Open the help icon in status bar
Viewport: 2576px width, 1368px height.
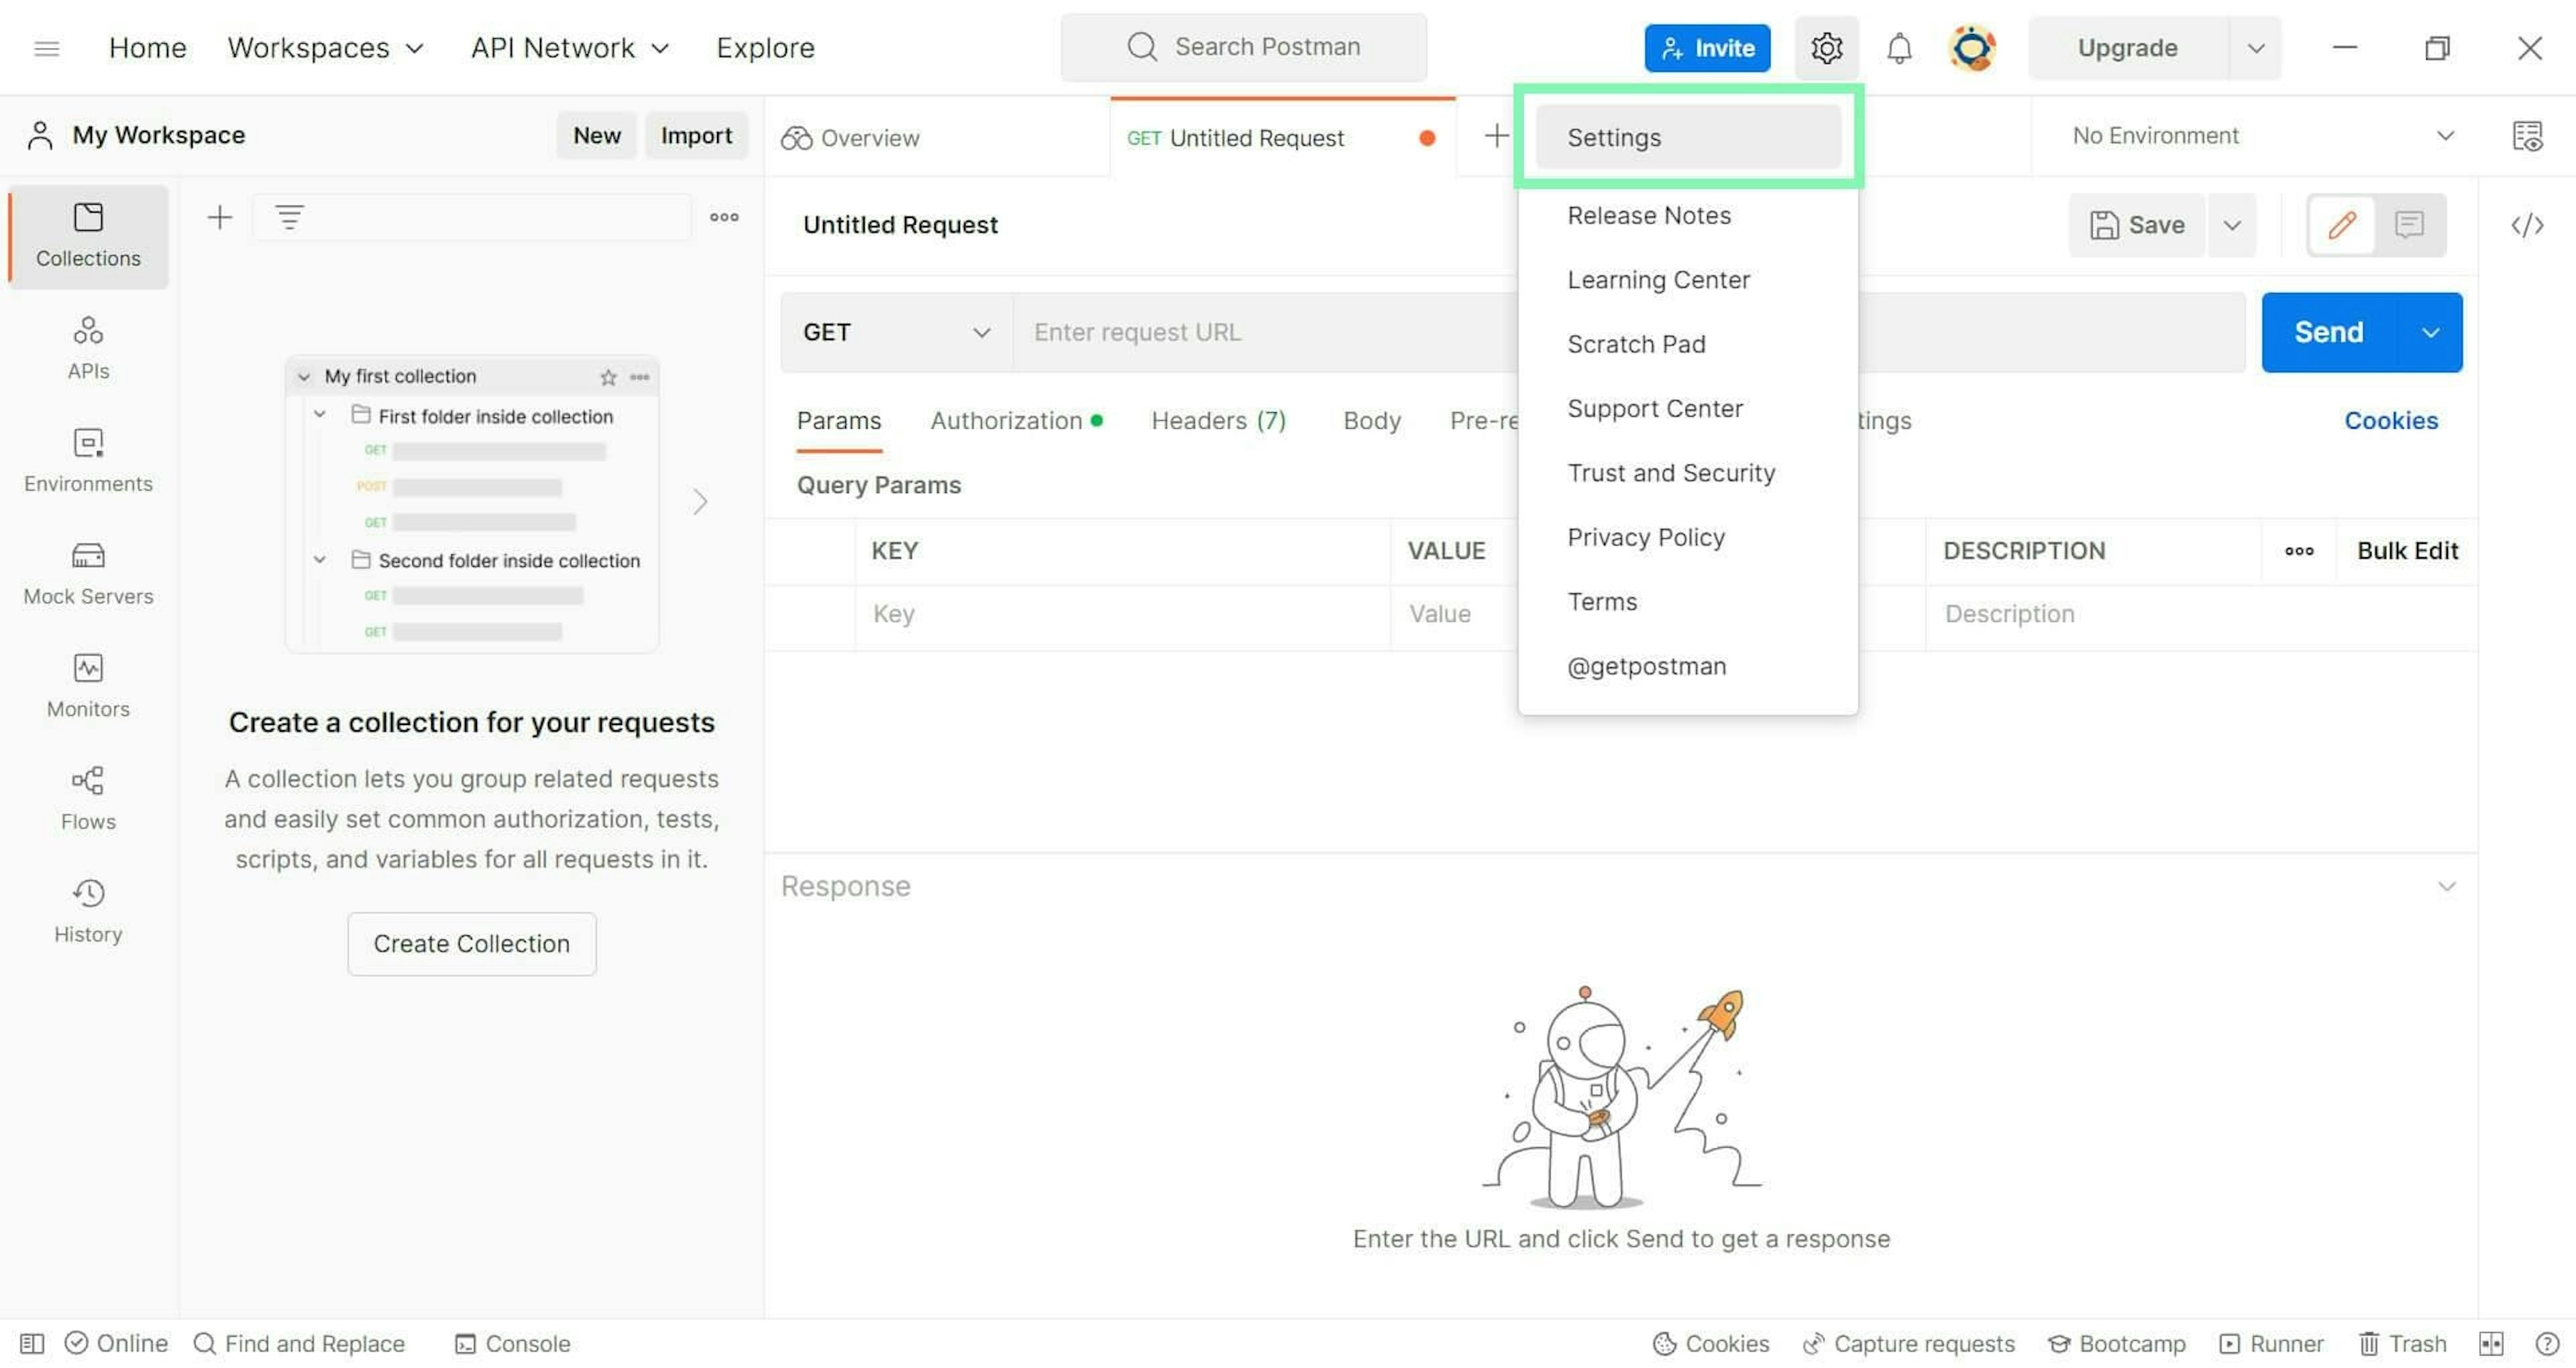click(2546, 1343)
